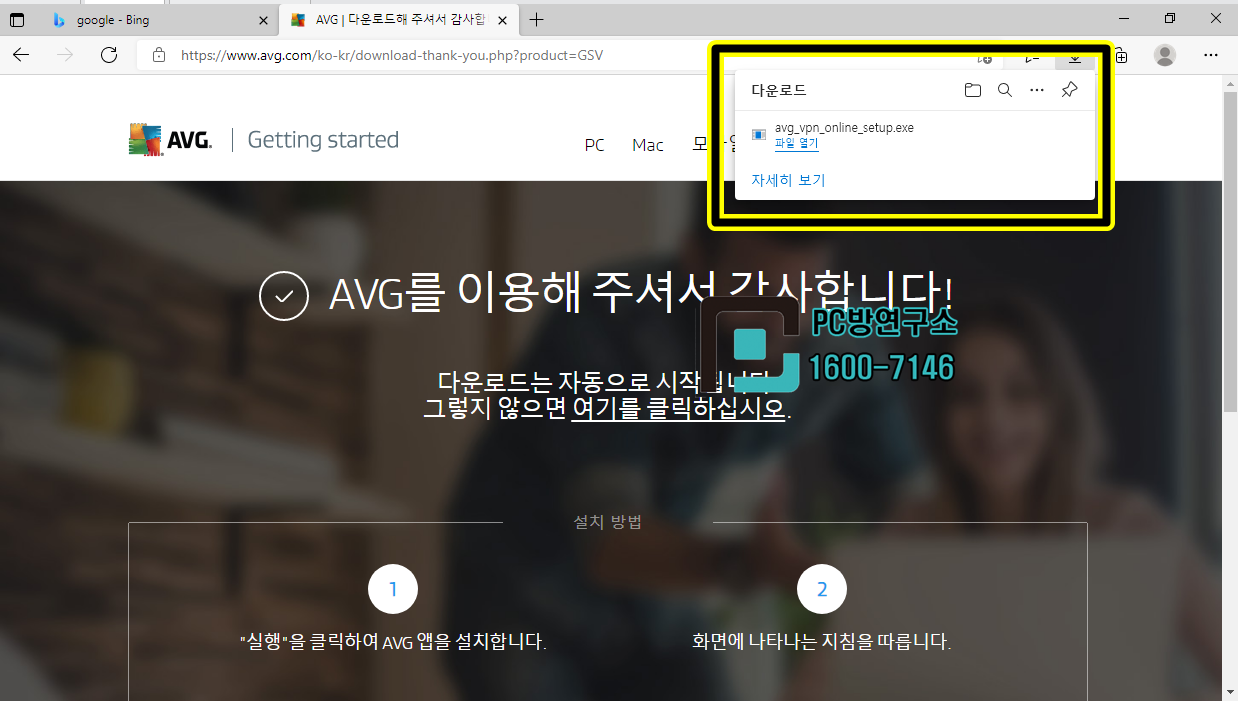Minimize the Edge browser window
Viewport: 1238px width, 701px height.
coord(1125,19)
